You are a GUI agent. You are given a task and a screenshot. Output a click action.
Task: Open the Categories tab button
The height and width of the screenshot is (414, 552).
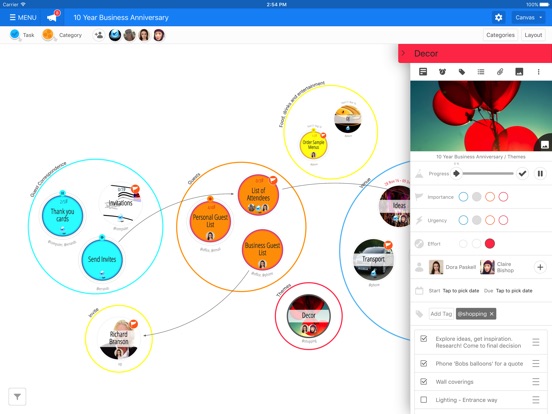coord(500,35)
